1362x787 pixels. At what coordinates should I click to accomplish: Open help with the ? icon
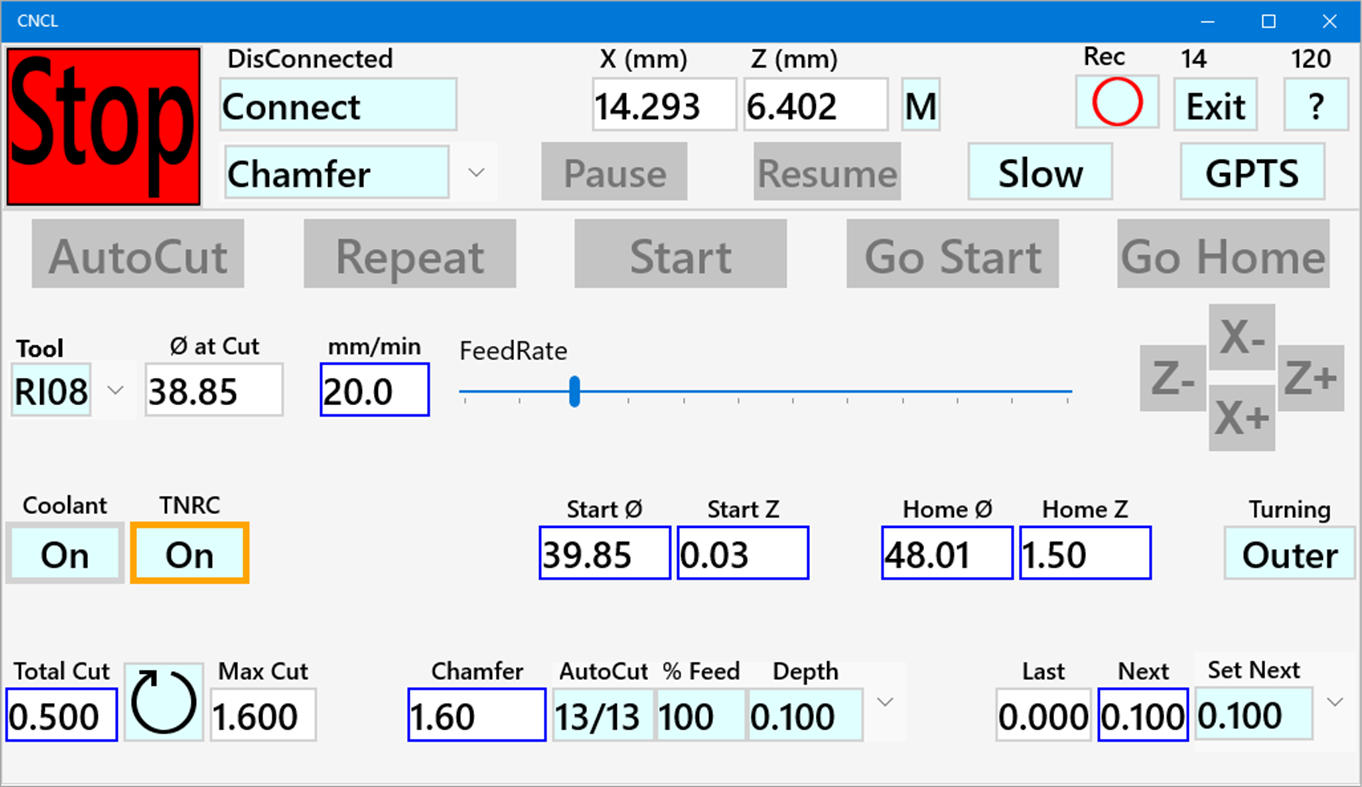(1316, 104)
